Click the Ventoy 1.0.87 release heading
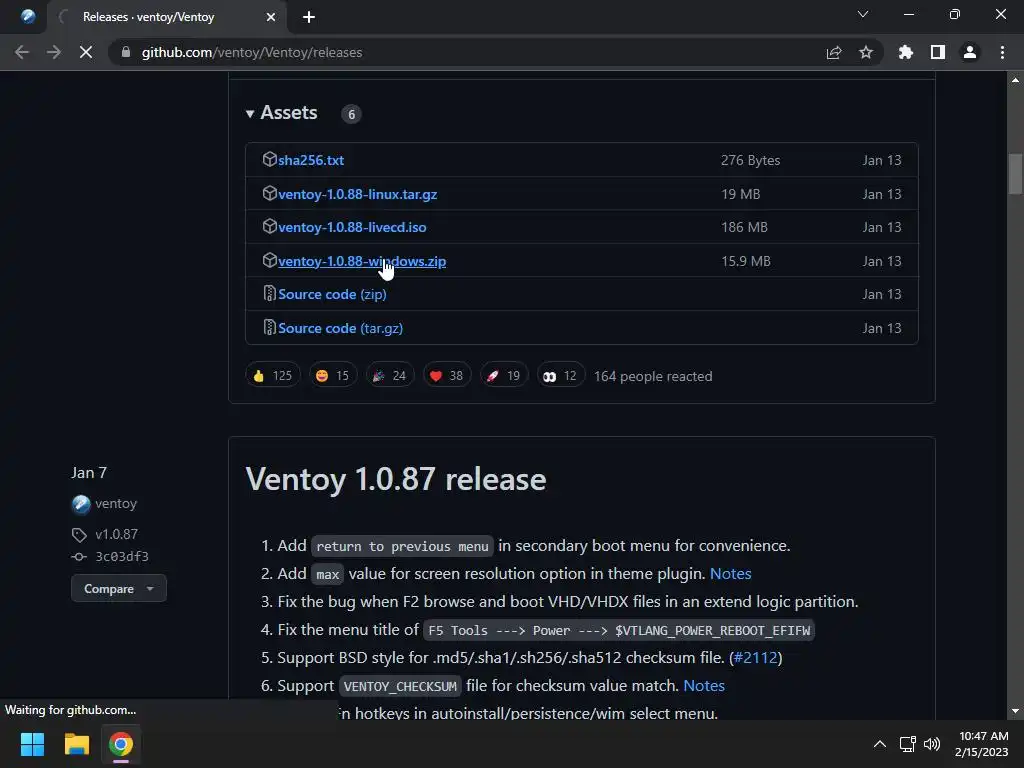Screen dimensions: 1024x768 [x=396, y=479]
